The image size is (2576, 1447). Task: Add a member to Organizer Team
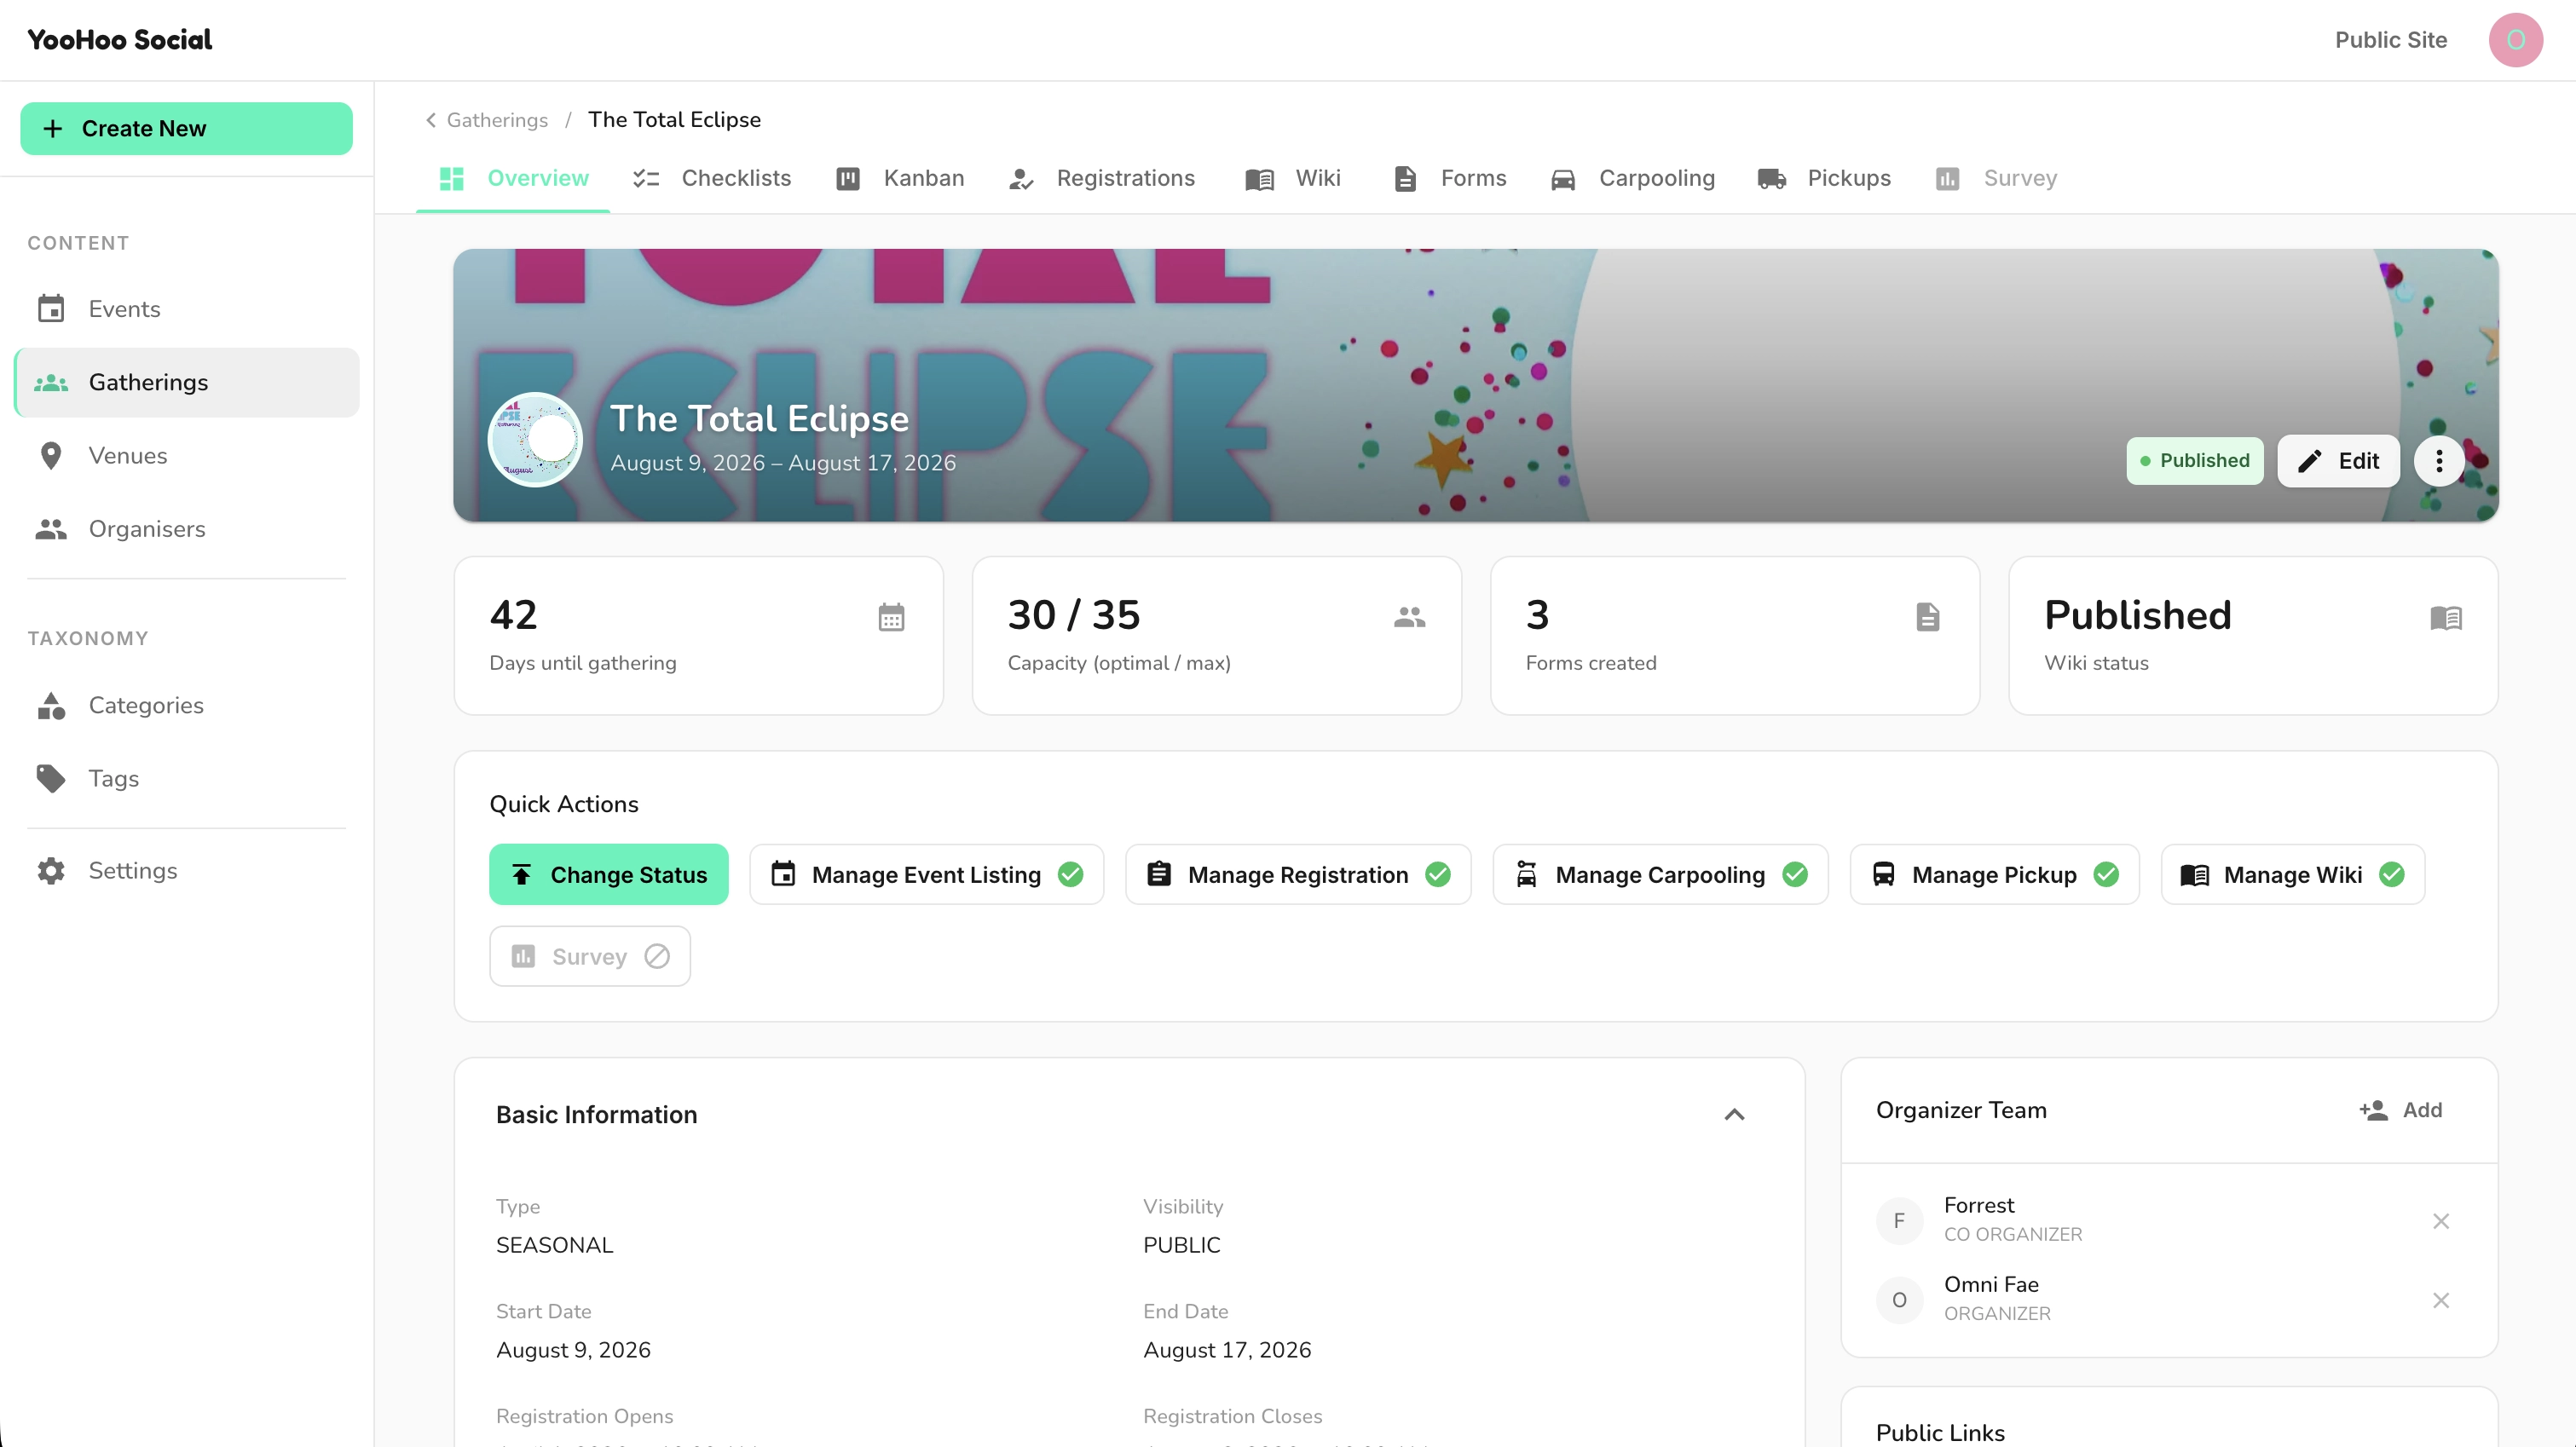(2401, 1110)
